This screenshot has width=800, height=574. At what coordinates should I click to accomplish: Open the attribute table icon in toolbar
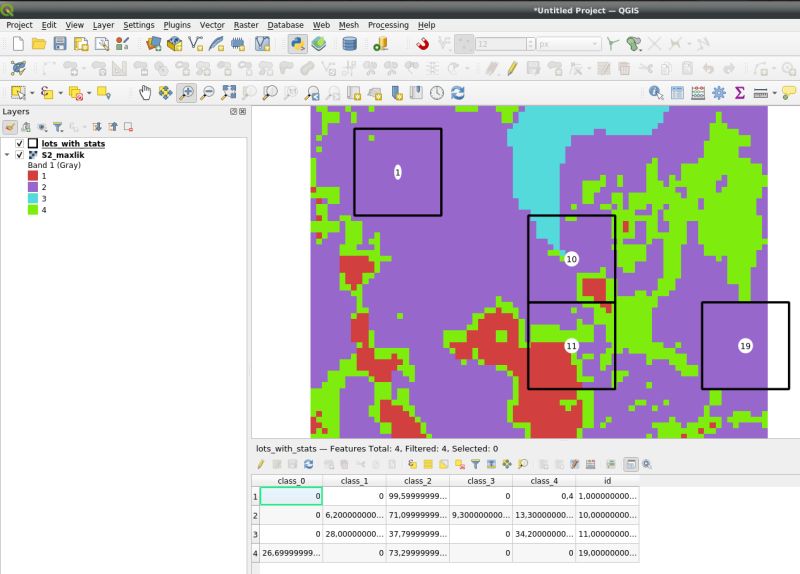click(x=677, y=93)
